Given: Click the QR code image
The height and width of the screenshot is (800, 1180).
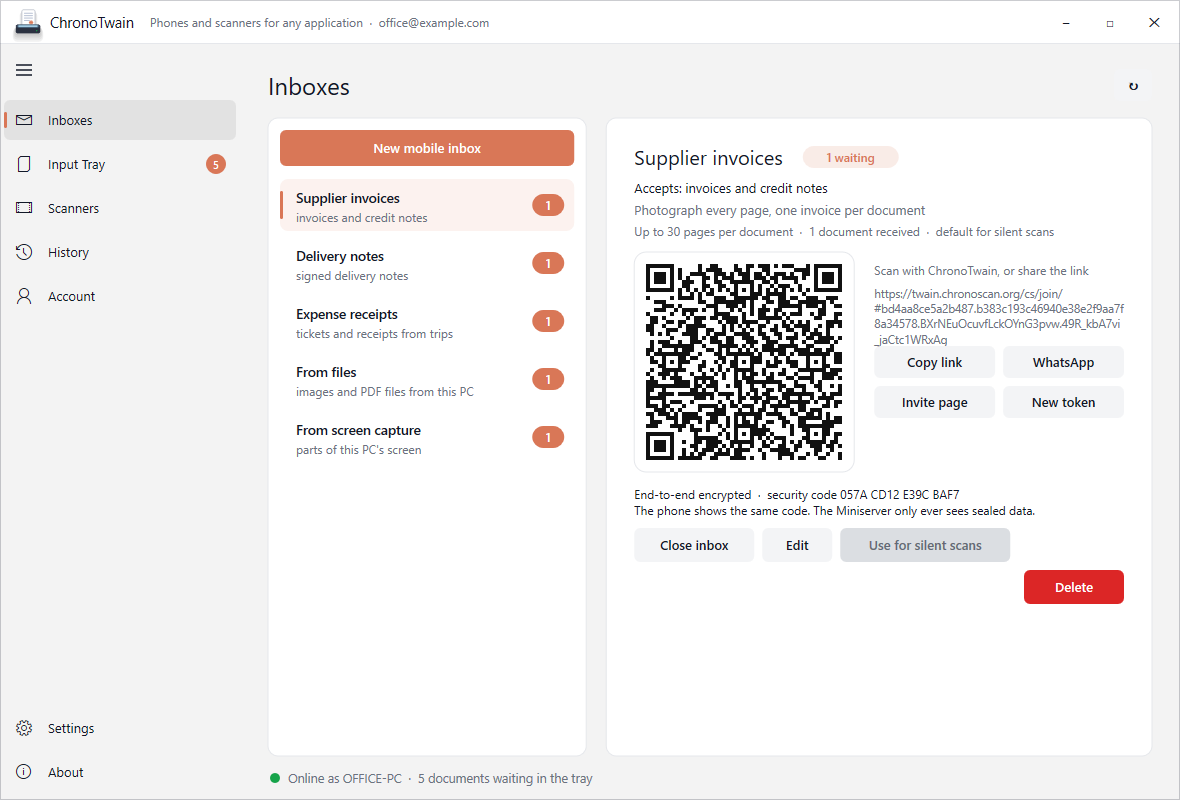Looking at the screenshot, I should tap(744, 361).
